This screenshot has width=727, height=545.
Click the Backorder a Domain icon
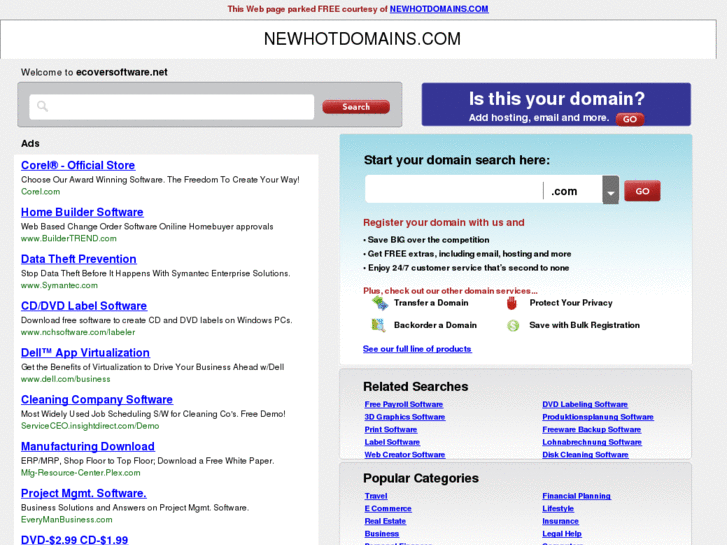pos(378,325)
